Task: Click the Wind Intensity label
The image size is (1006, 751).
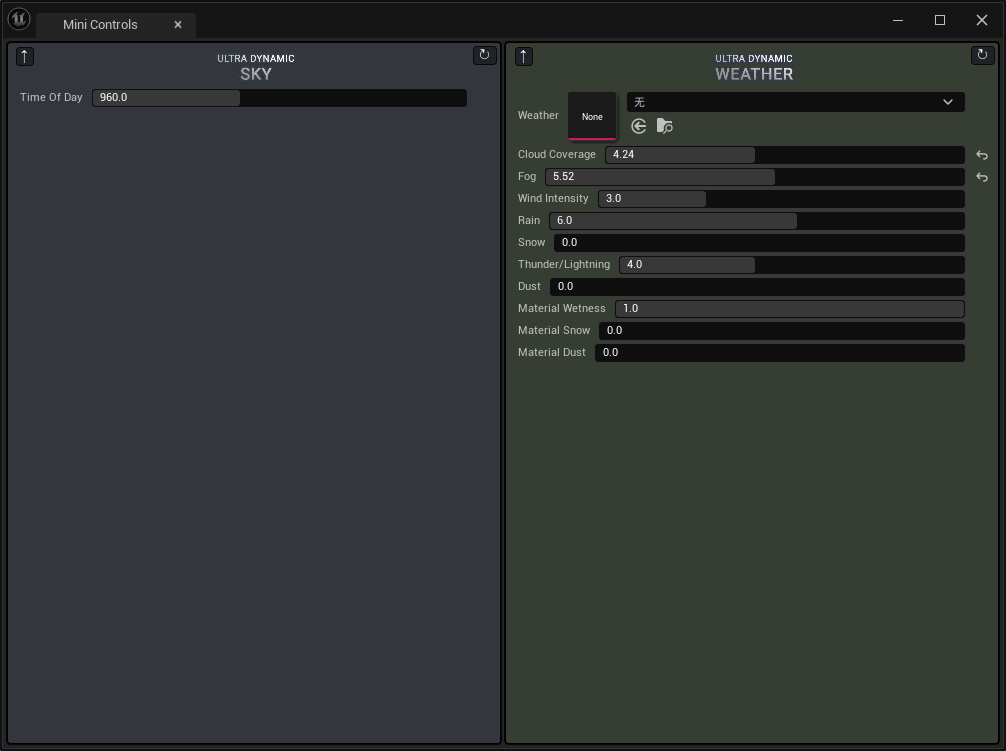Action: tap(552, 199)
